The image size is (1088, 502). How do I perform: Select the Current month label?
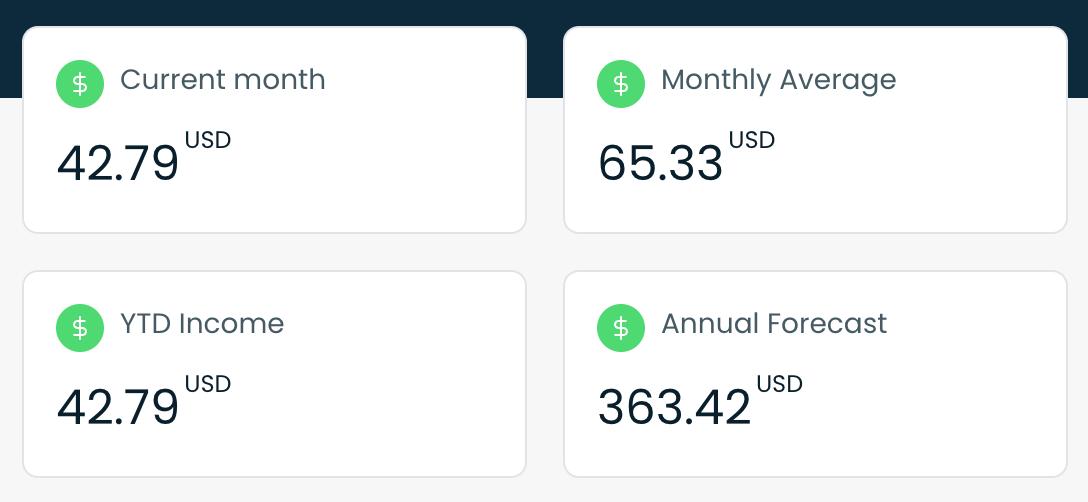click(x=223, y=80)
